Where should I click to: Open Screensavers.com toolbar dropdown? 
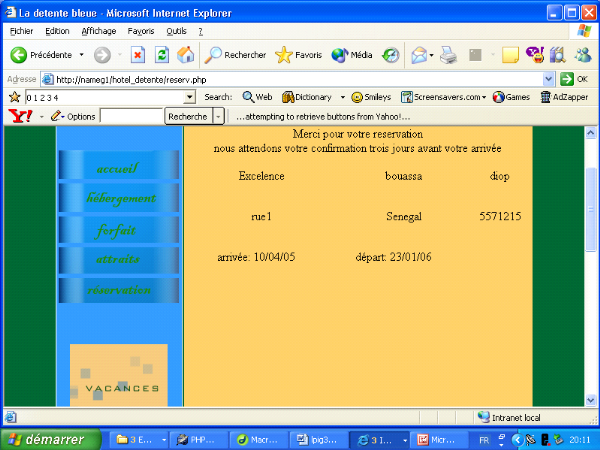pyautogui.click(x=443, y=97)
